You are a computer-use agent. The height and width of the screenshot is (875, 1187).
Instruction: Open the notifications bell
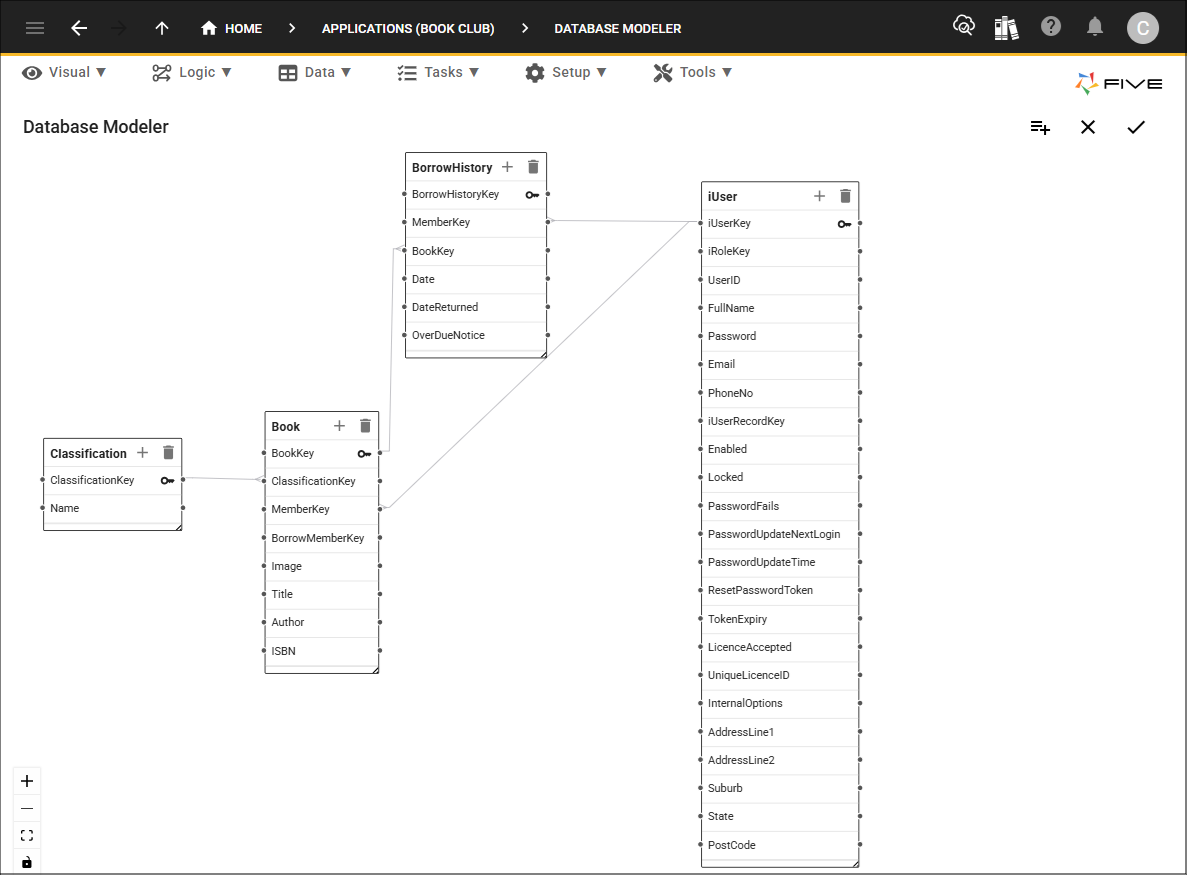[x=1095, y=27]
